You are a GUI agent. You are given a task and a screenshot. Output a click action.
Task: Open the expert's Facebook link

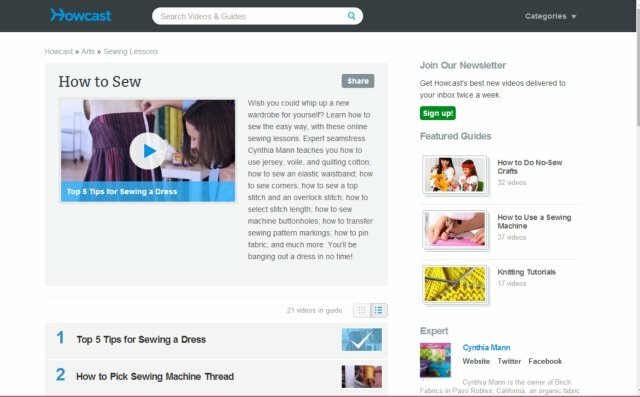pos(545,361)
